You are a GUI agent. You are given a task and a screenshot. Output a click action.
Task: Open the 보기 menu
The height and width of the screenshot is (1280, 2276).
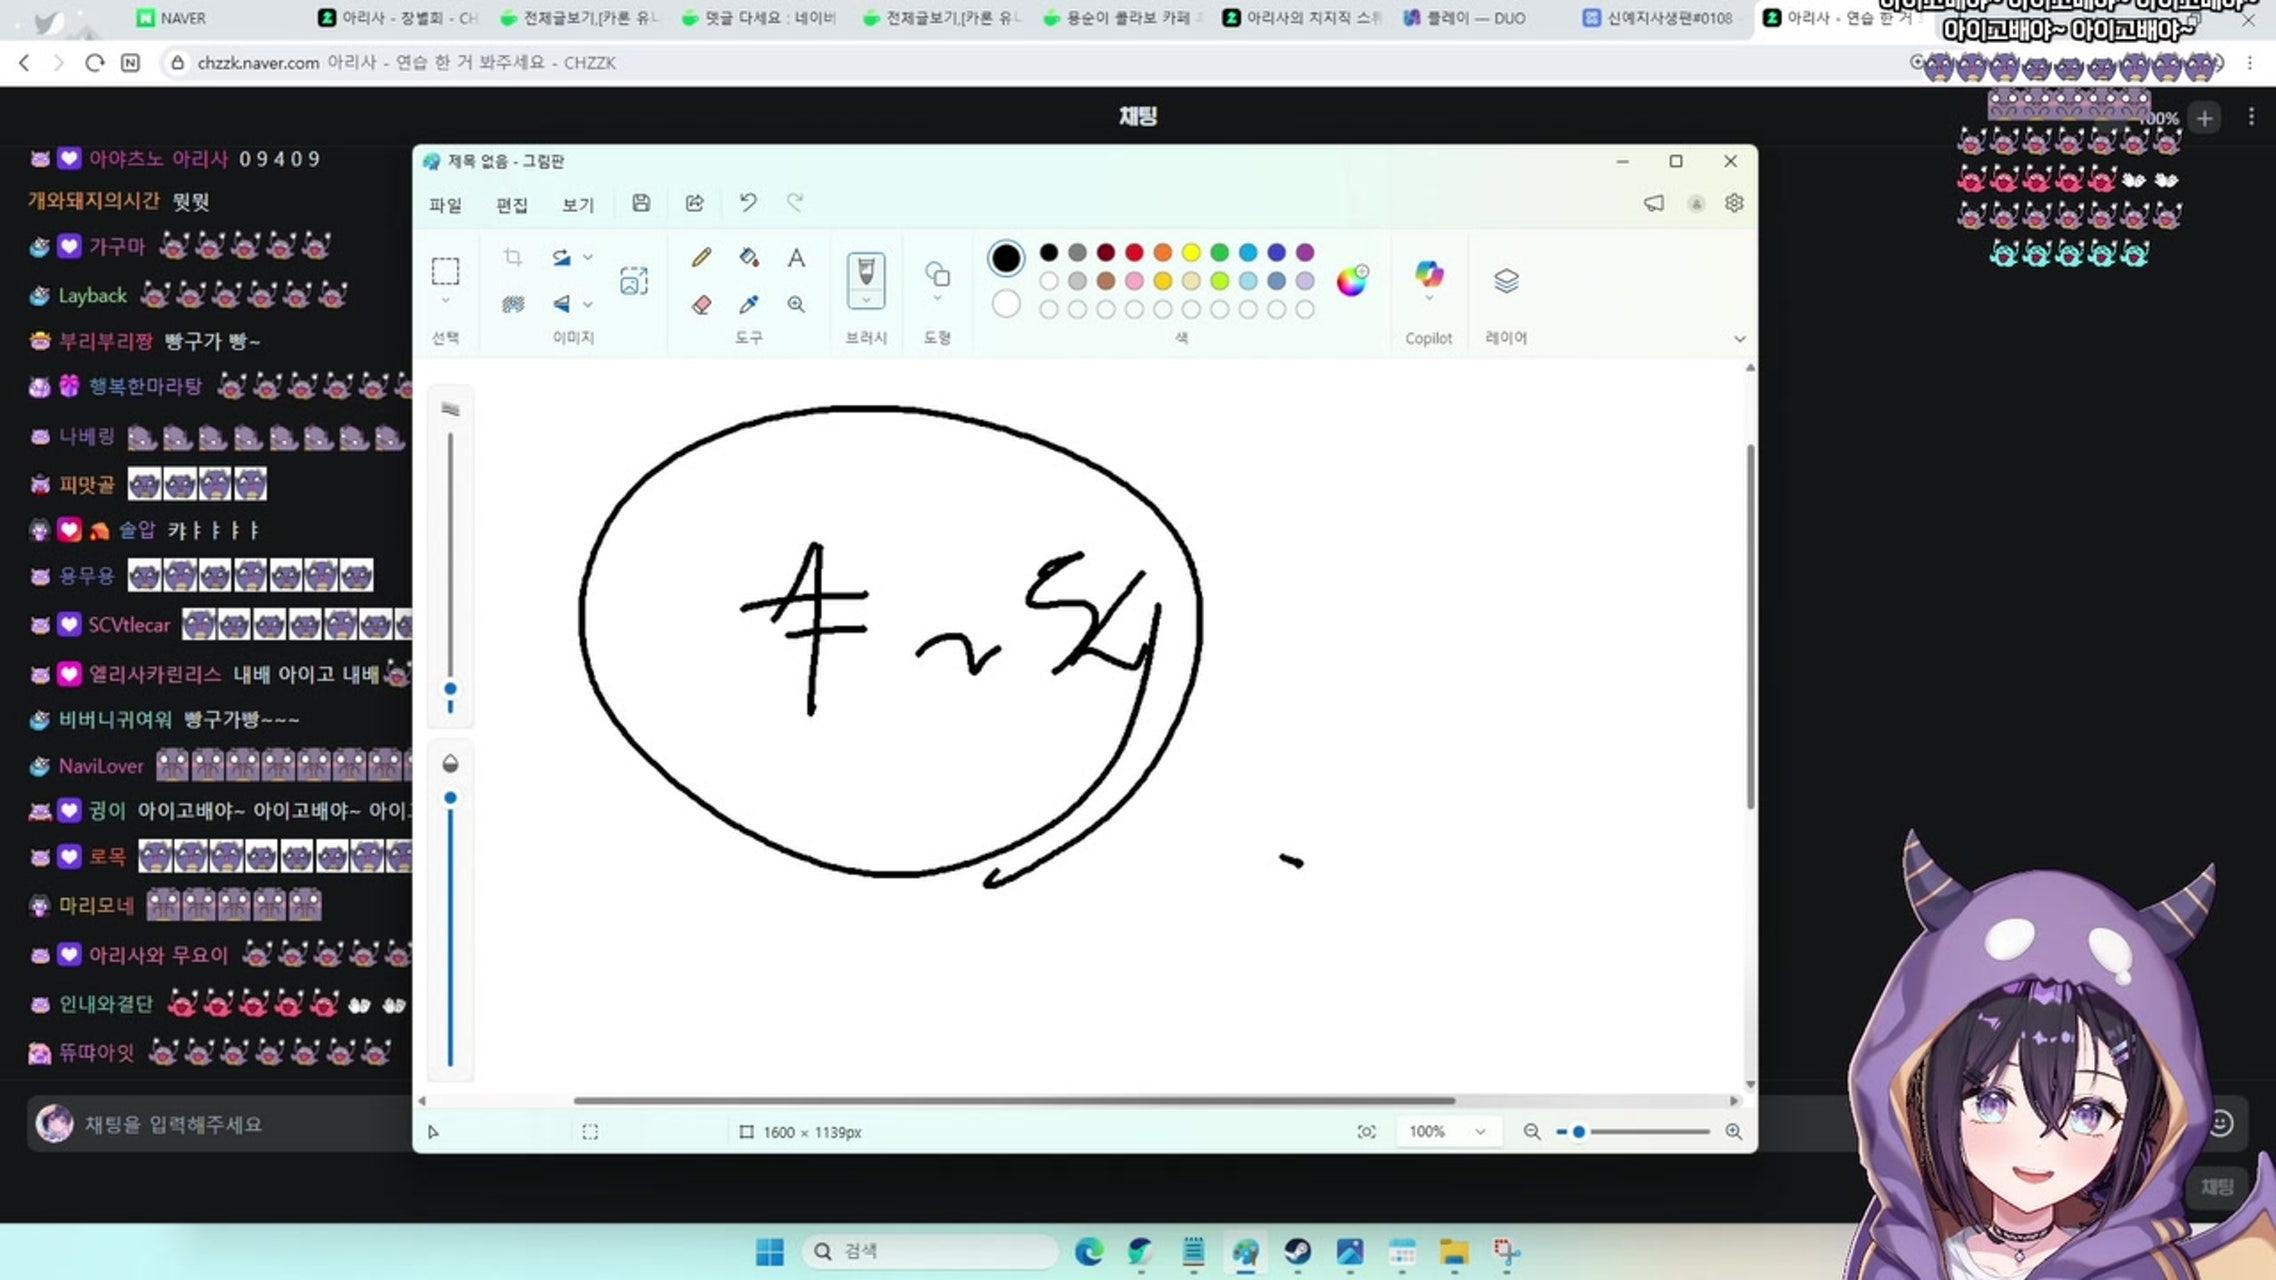[577, 205]
